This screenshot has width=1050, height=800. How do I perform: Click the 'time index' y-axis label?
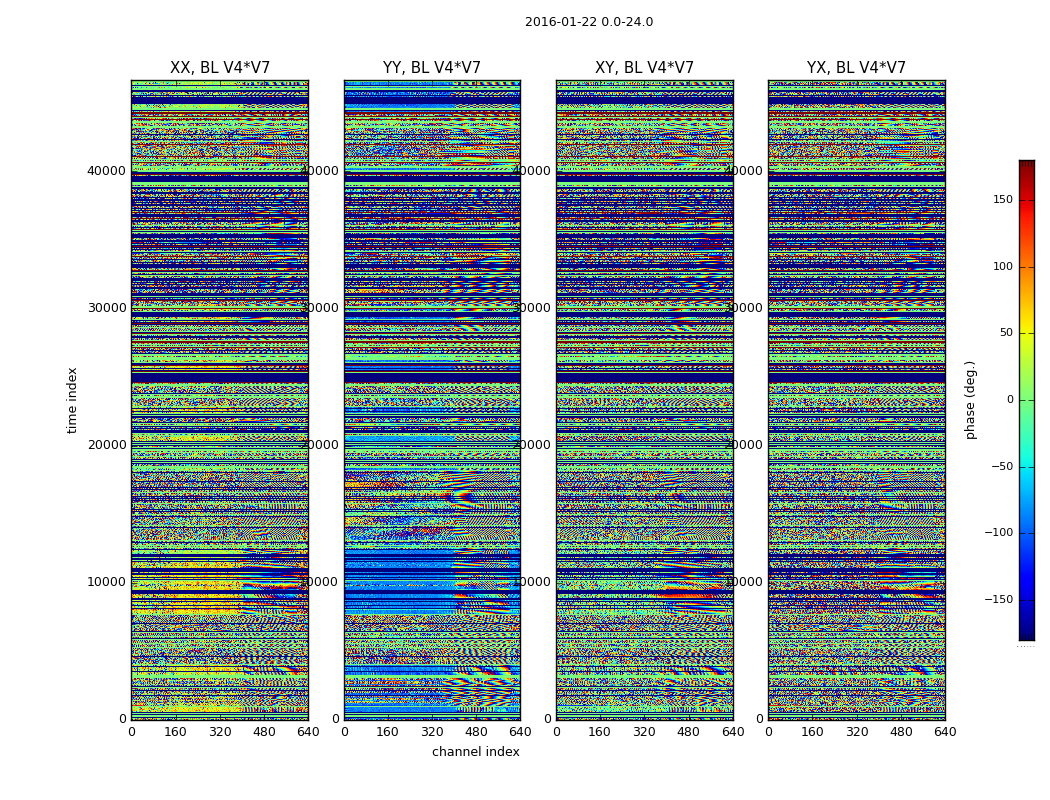coord(72,400)
